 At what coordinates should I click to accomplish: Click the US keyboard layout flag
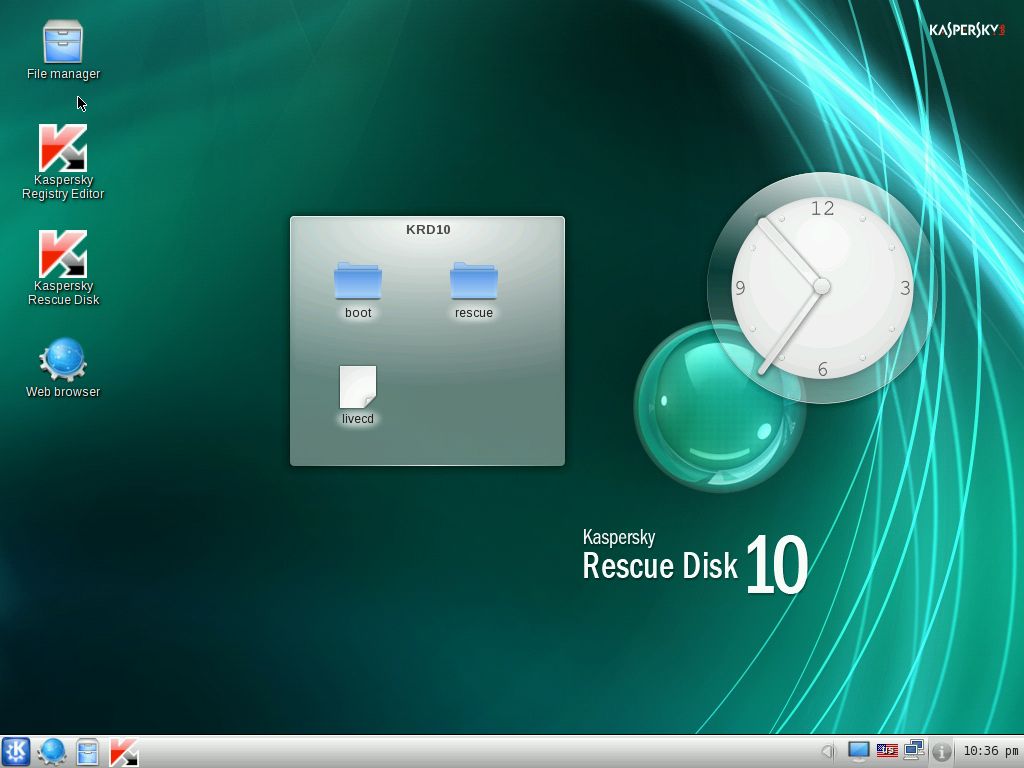pyautogui.click(x=887, y=751)
